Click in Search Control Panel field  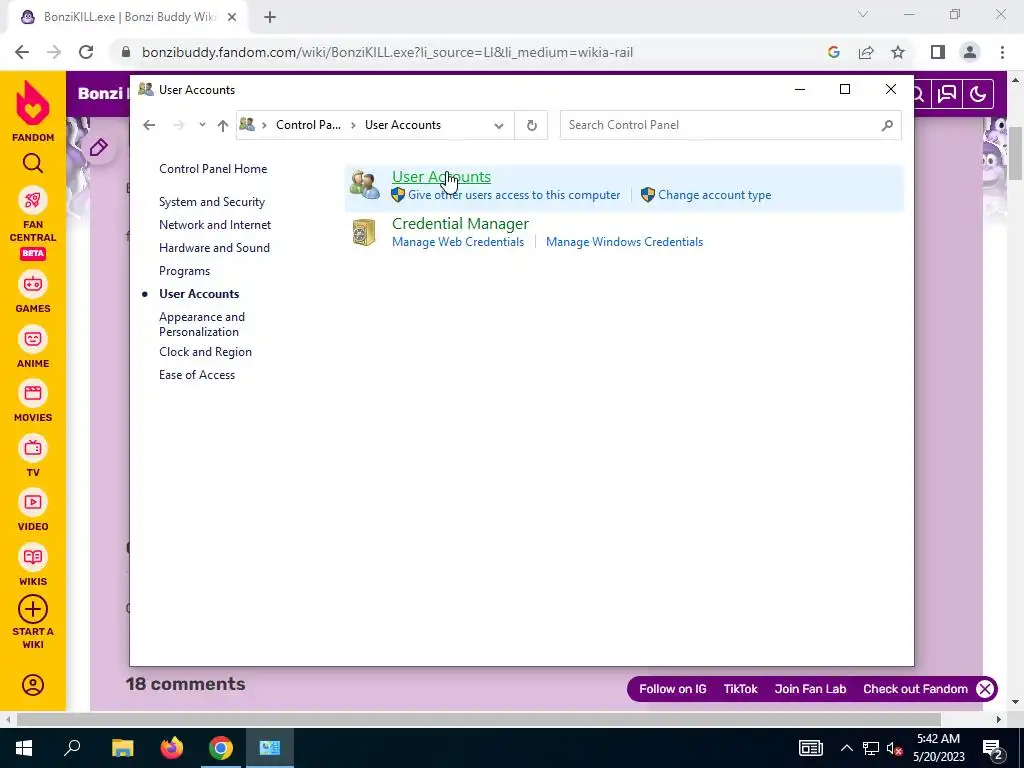coord(731,125)
